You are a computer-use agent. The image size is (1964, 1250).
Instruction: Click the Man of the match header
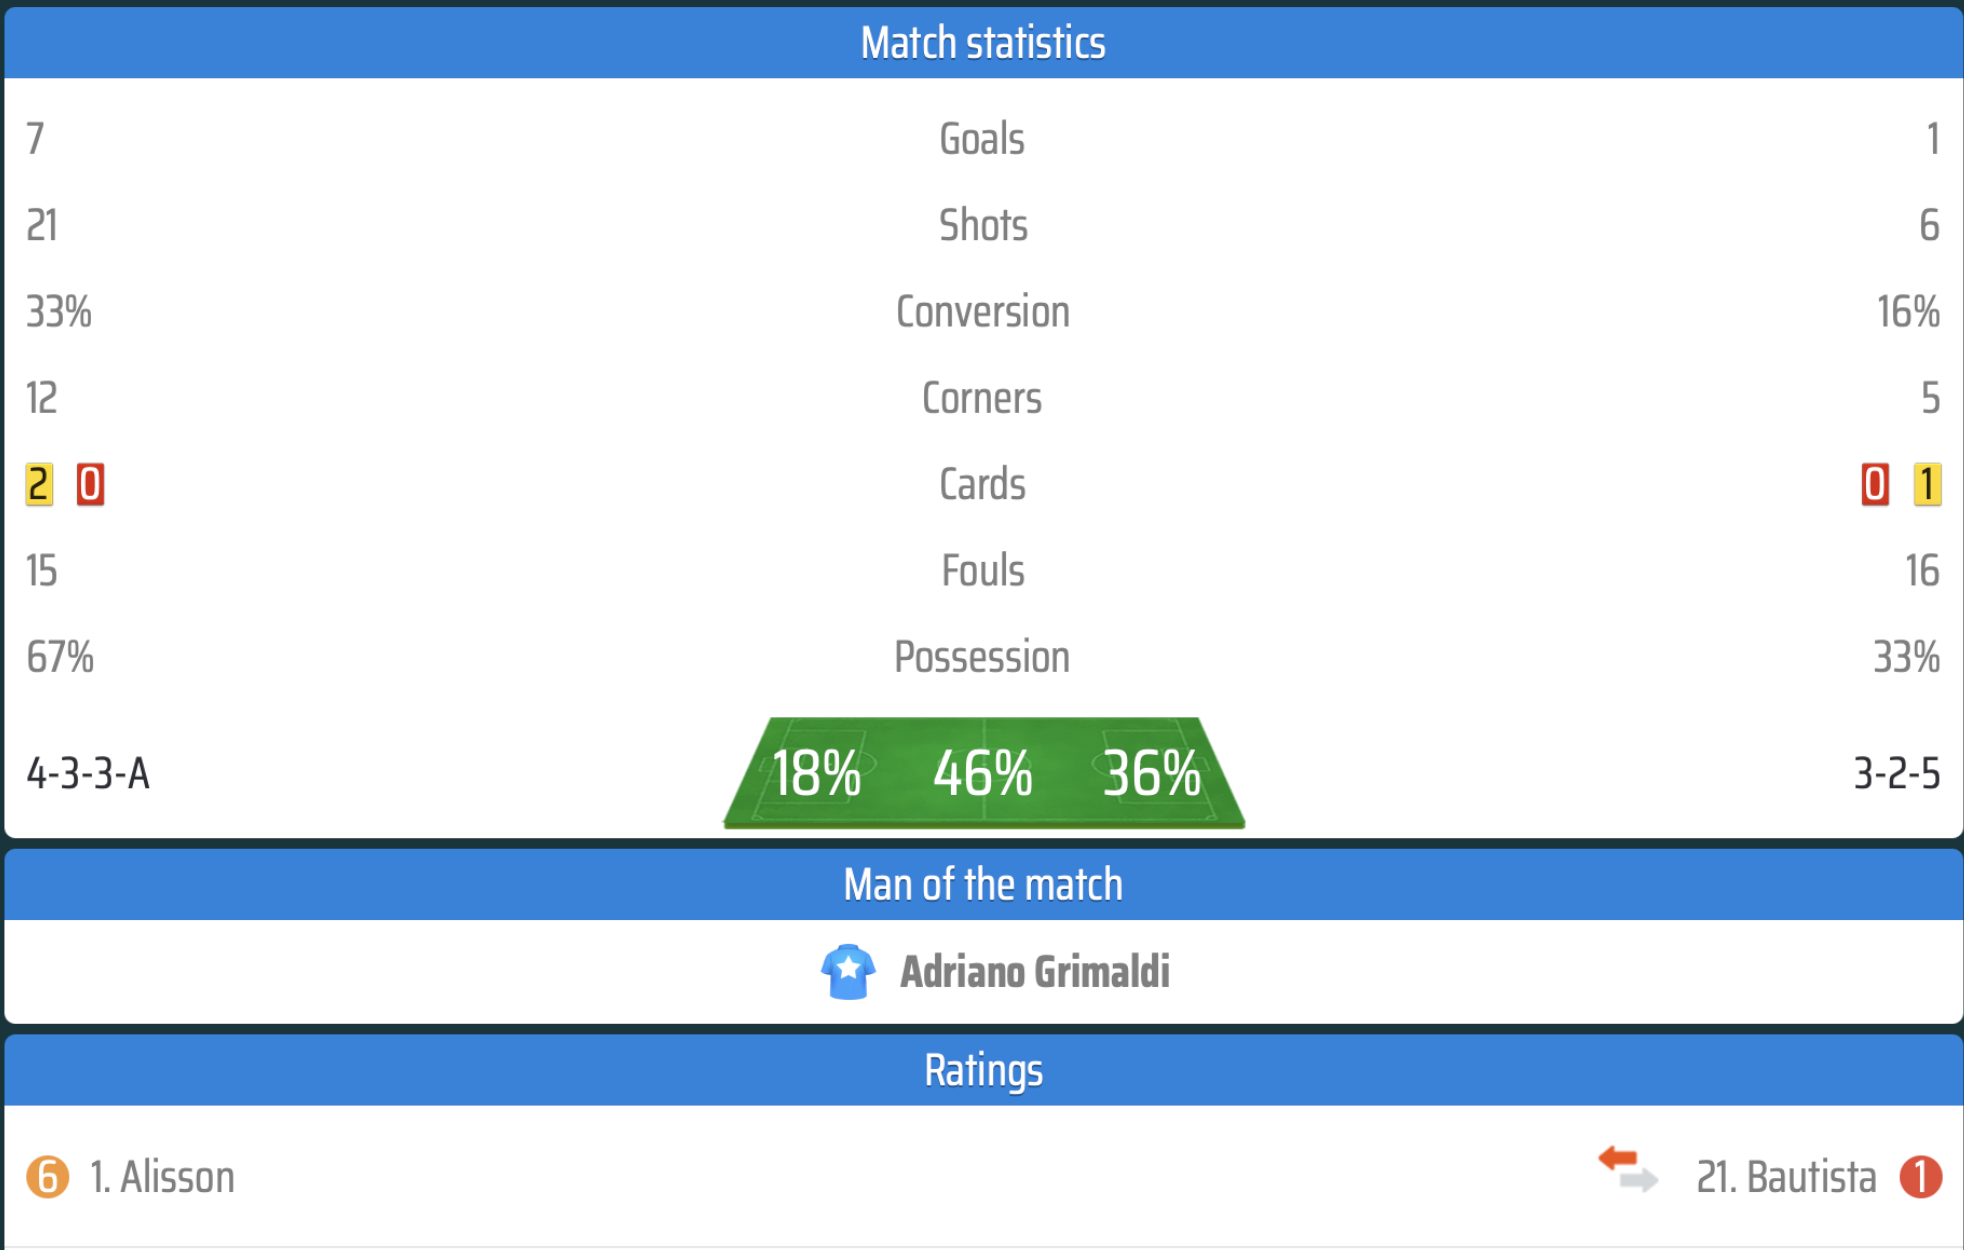coord(983,885)
